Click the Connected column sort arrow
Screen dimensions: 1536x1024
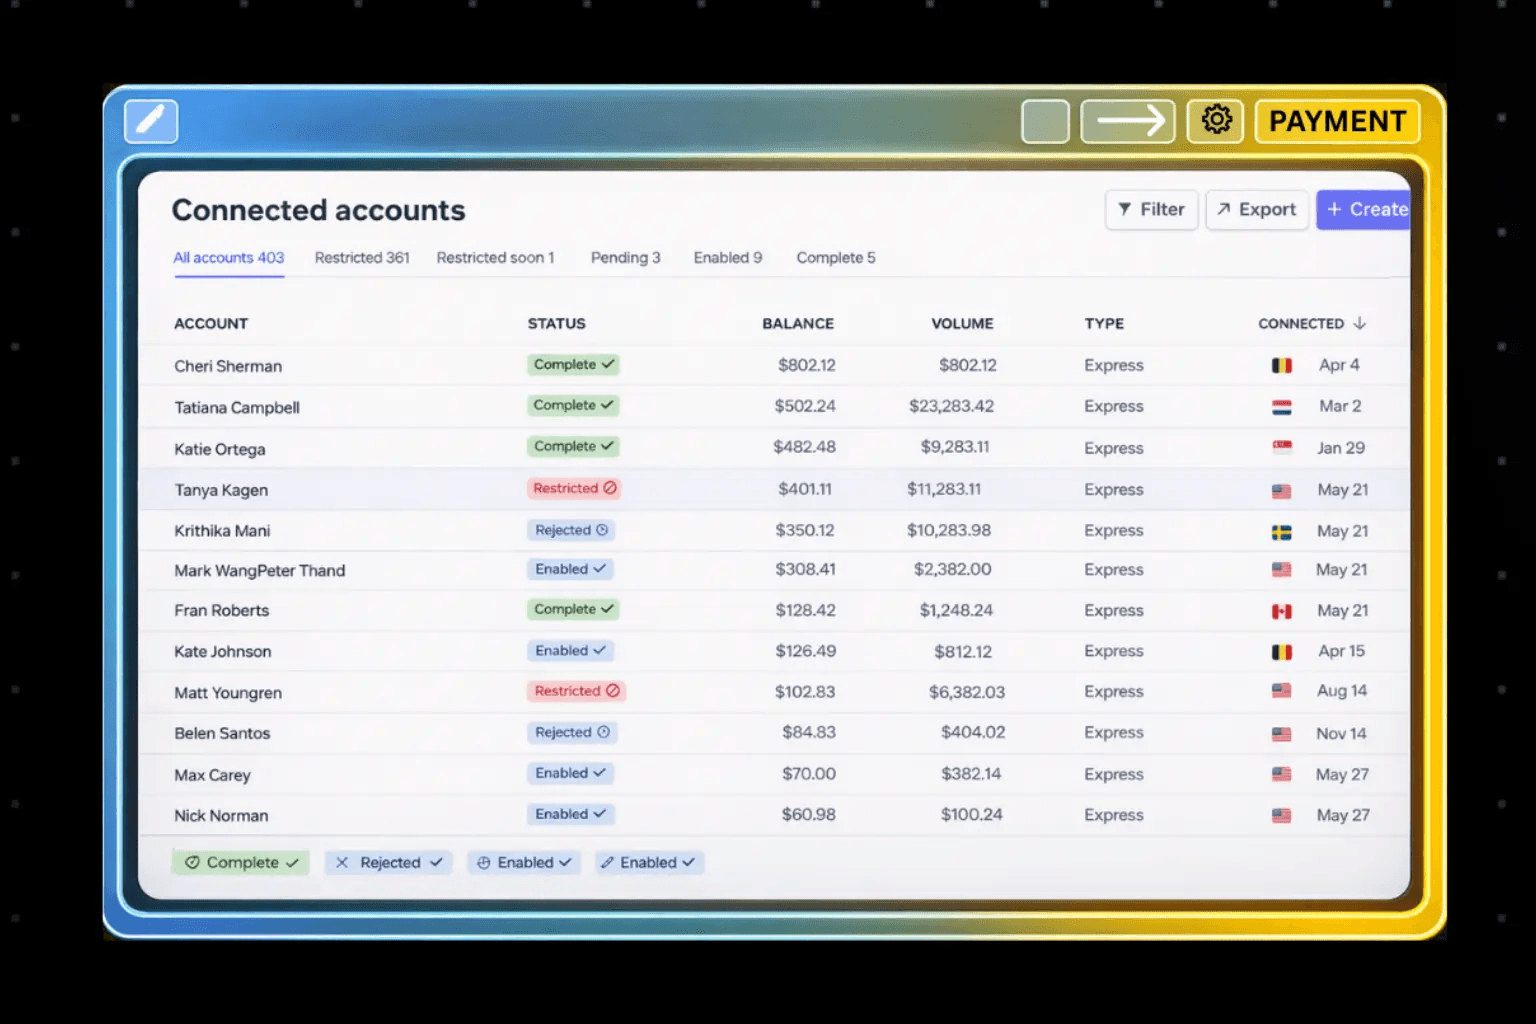pyautogui.click(x=1360, y=323)
